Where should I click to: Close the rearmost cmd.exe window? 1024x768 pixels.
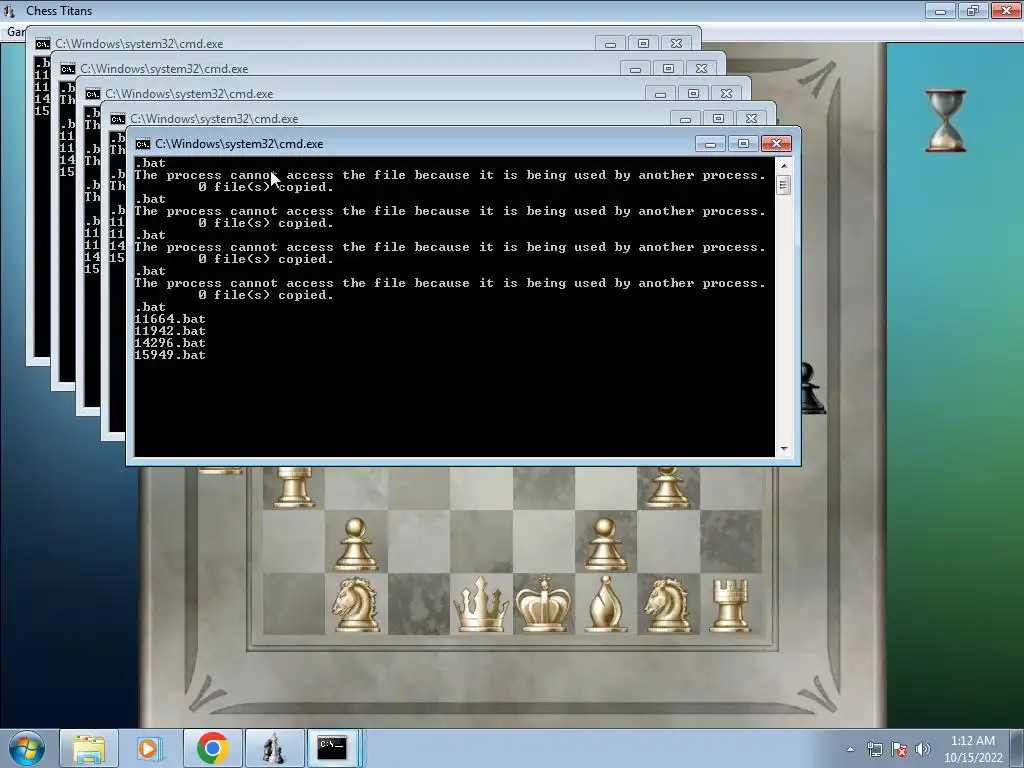(x=677, y=44)
